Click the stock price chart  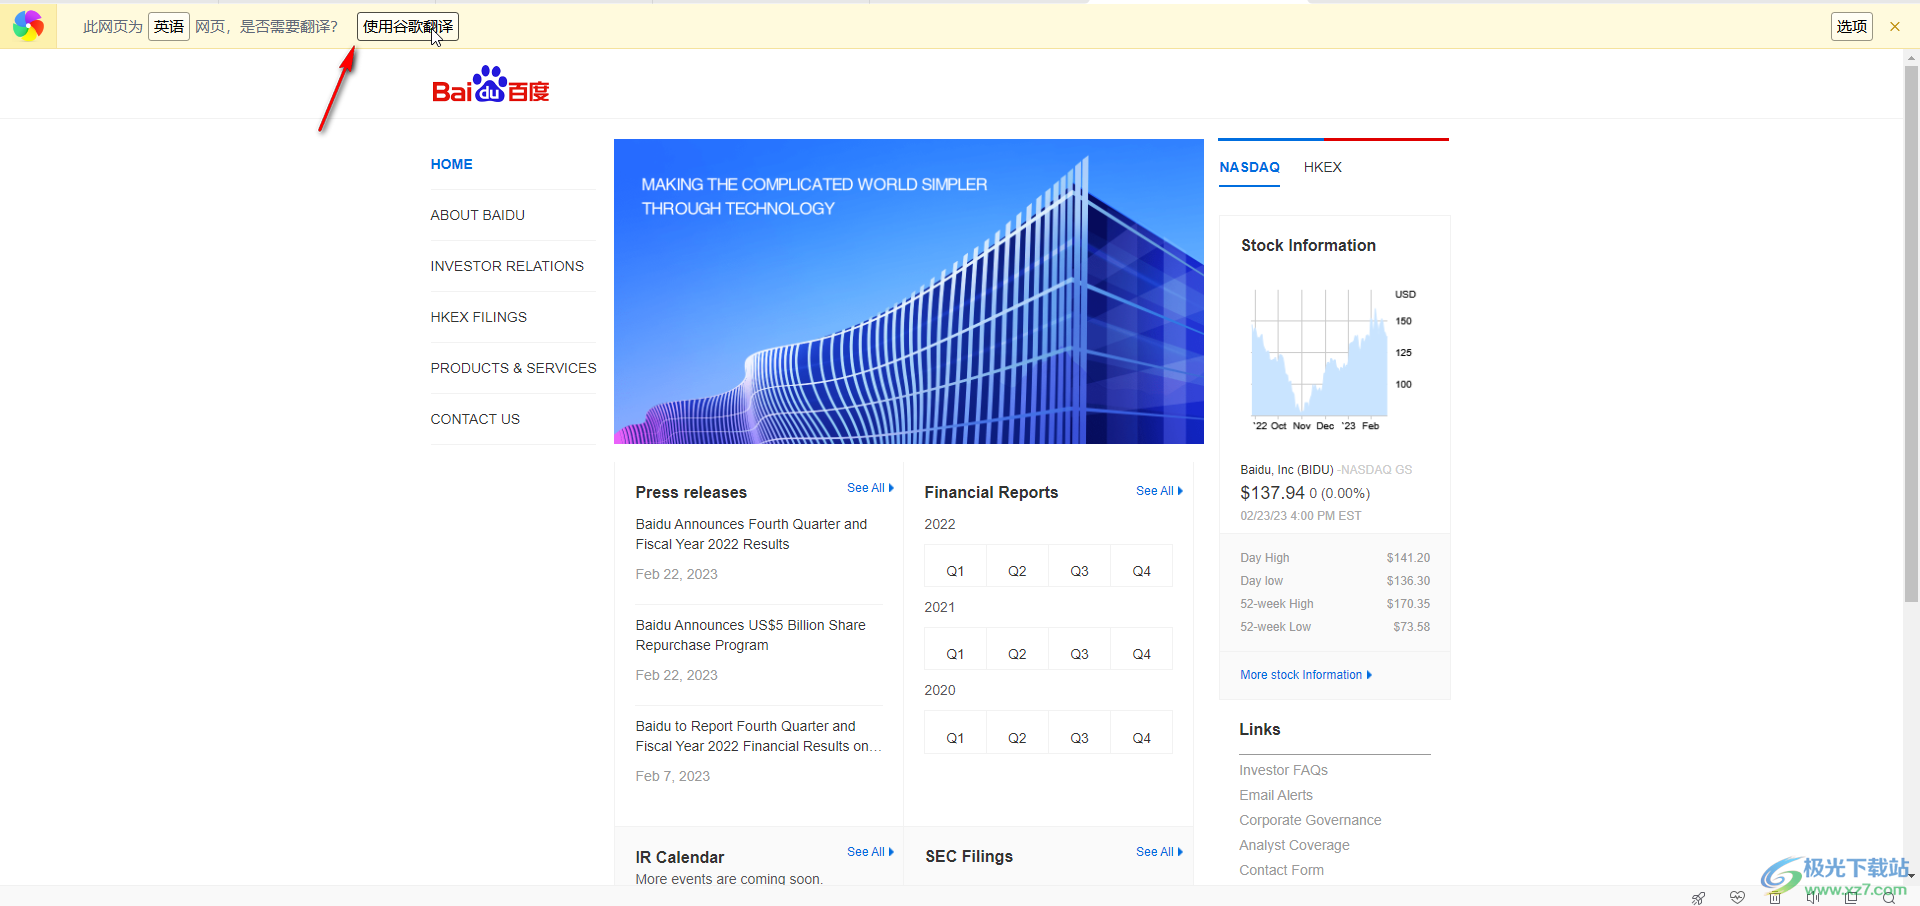click(1333, 360)
